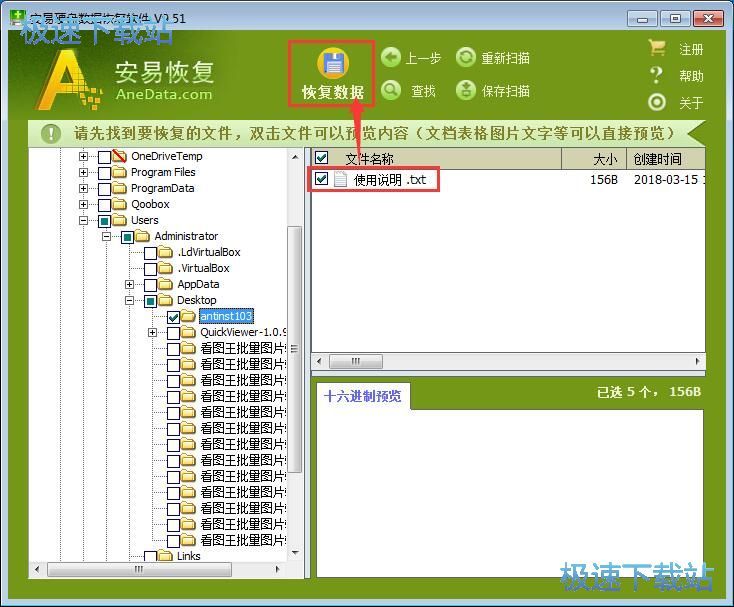Click the 重新扫描 rescan icon
The width and height of the screenshot is (734, 607).
coord(465,58)
